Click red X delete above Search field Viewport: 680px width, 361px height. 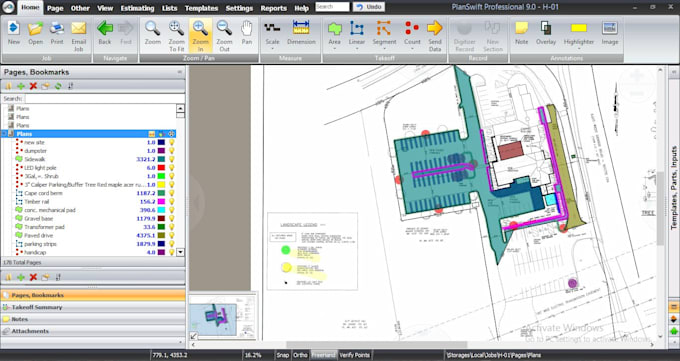[x=33, y=86]
